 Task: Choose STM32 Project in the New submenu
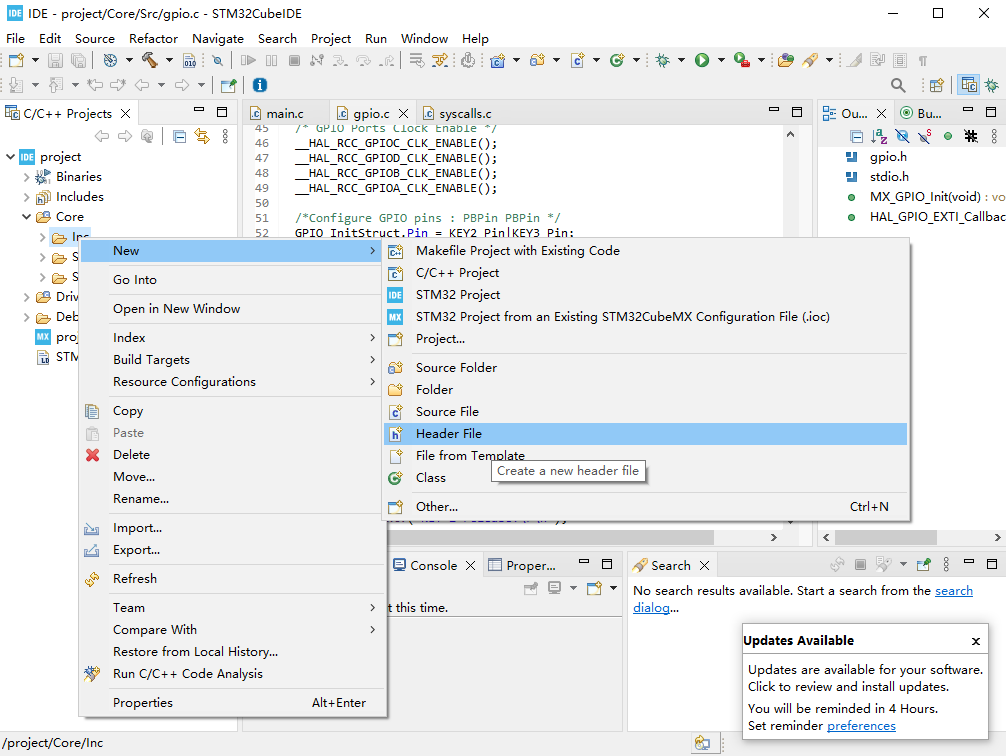645,295
